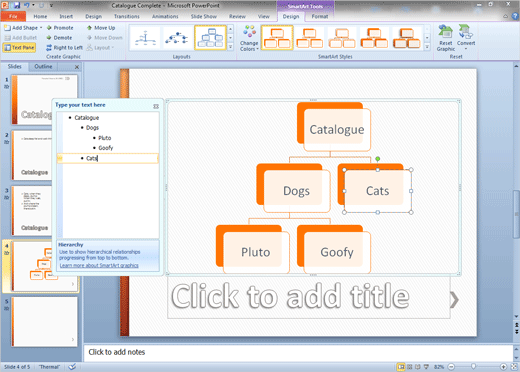
Task: Select second SmartArt style thumbnail
Action: (309, 38)
